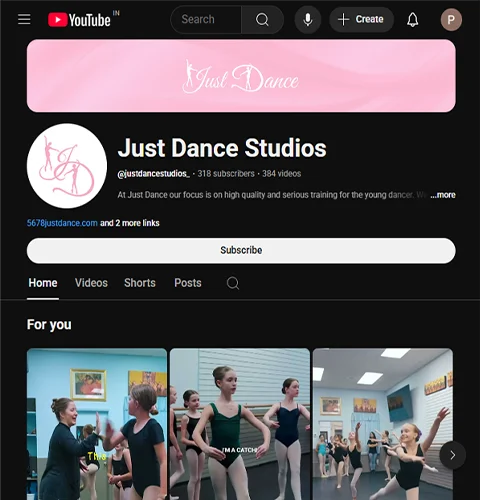480x500 pixels.
Task: Search within channel using tab-bar magnifier
Action: click(x=233, y=283)
